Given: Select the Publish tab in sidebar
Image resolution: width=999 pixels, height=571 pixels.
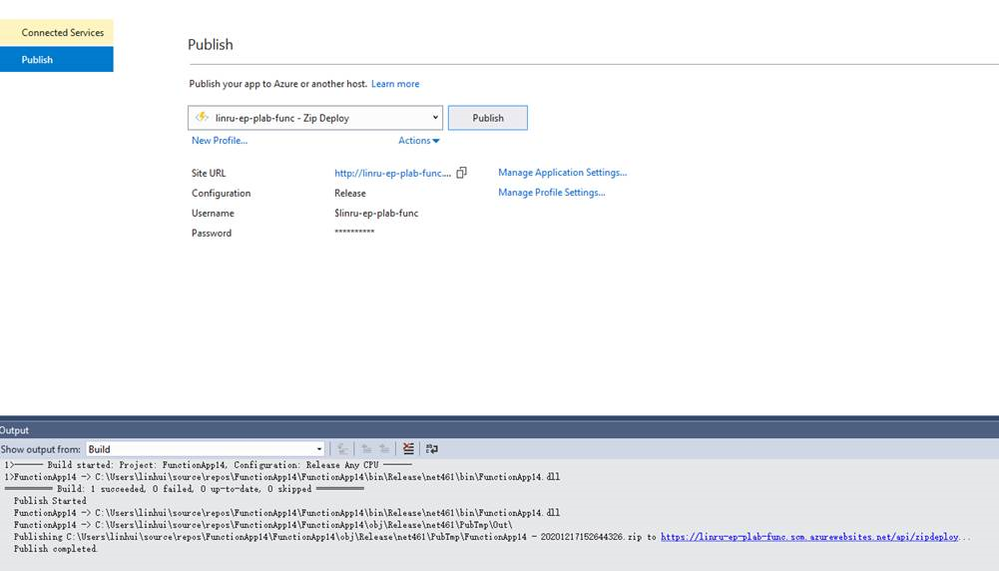Looking at the screenshot, I should tap(57, 59).
